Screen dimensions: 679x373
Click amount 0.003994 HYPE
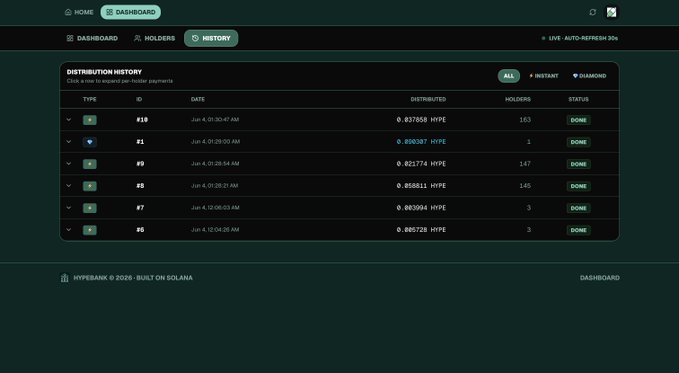[x=421, y=208]
